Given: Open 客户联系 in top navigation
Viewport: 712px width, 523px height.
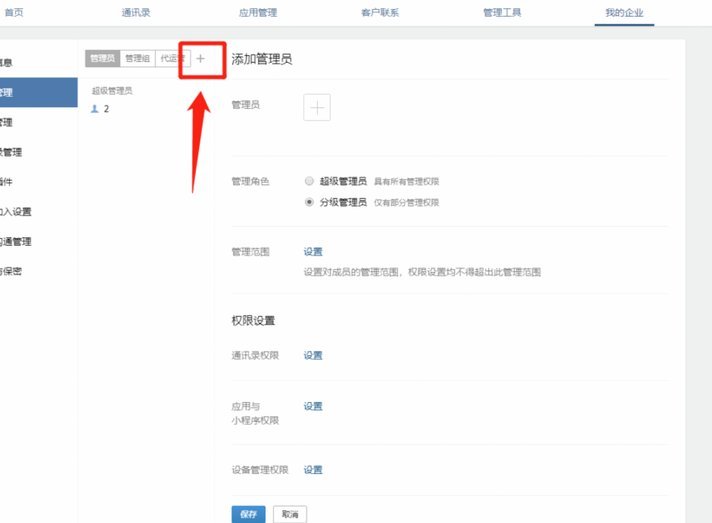Looking at the screenshot, I should [380, 12].
